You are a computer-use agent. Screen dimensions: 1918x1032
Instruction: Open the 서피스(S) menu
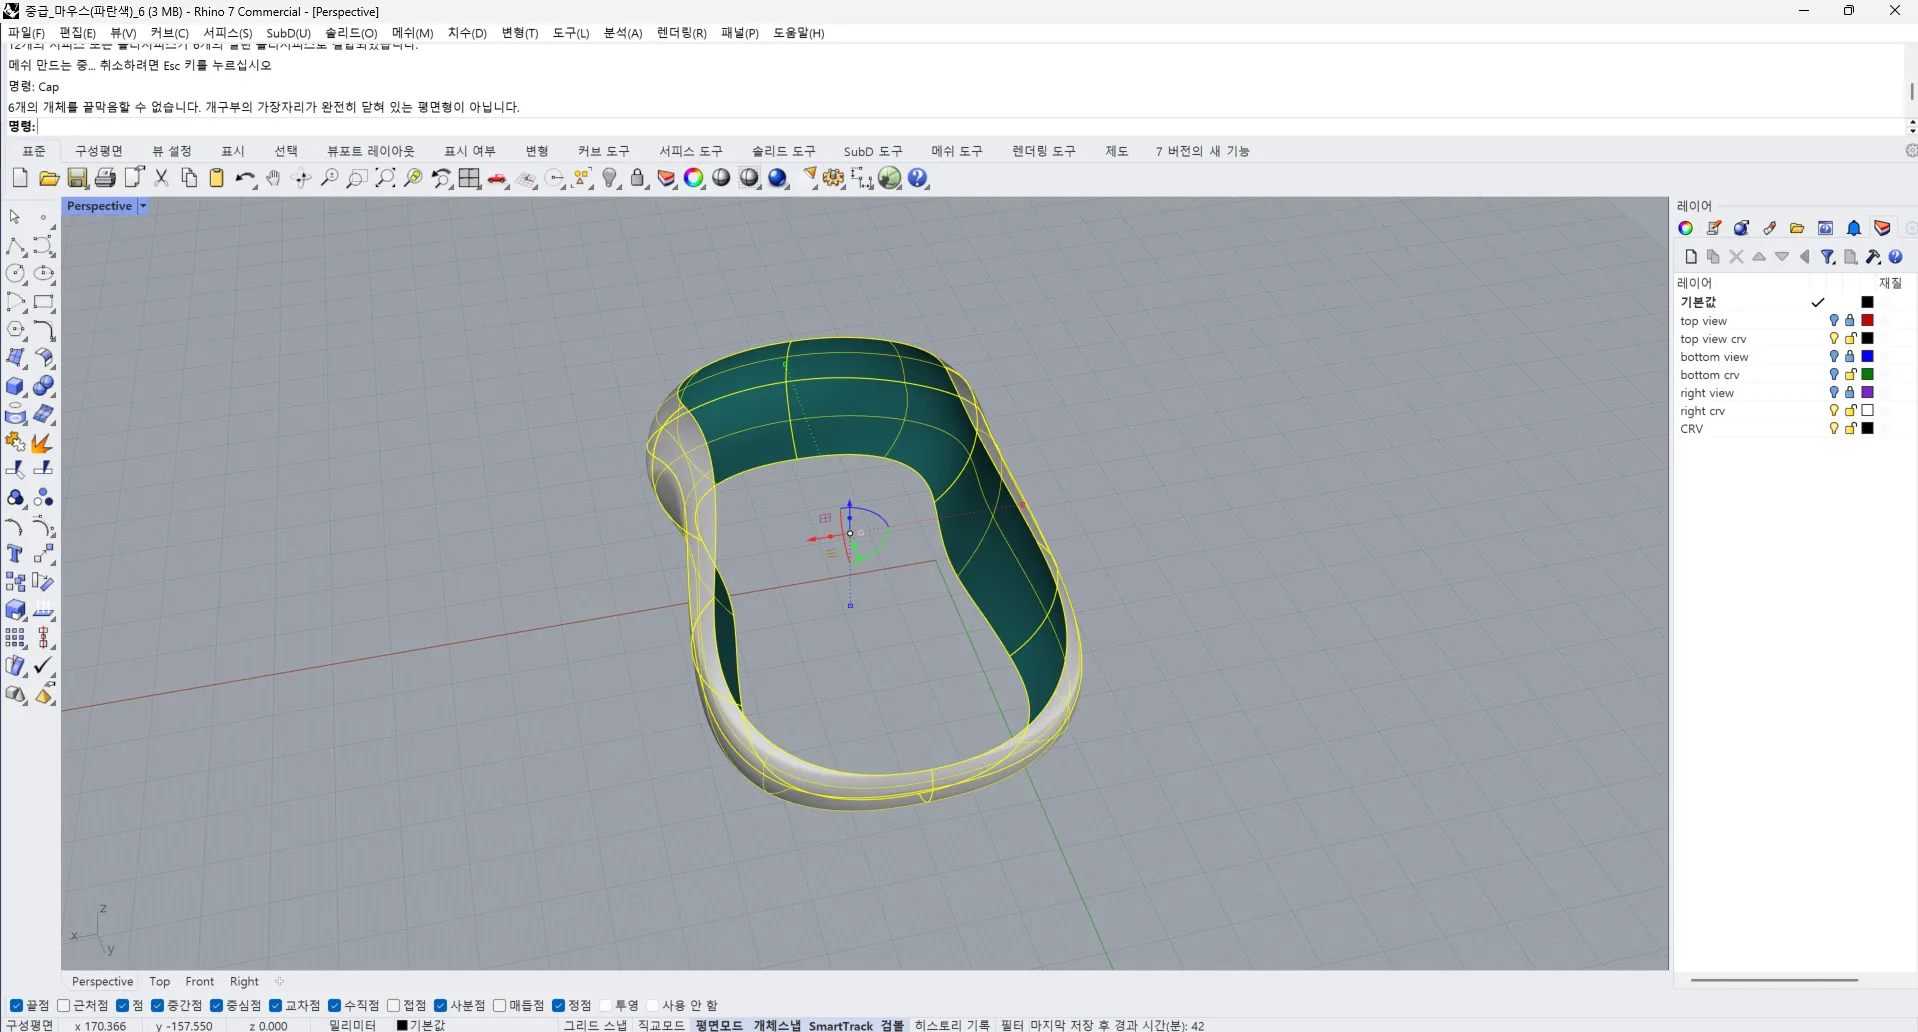[228, 33]
